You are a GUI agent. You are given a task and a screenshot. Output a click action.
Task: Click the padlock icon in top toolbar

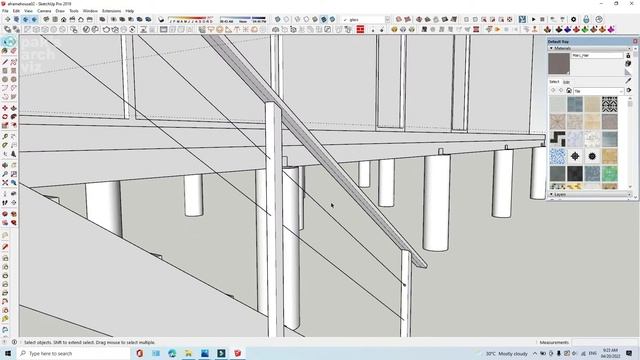pos(586,19)
